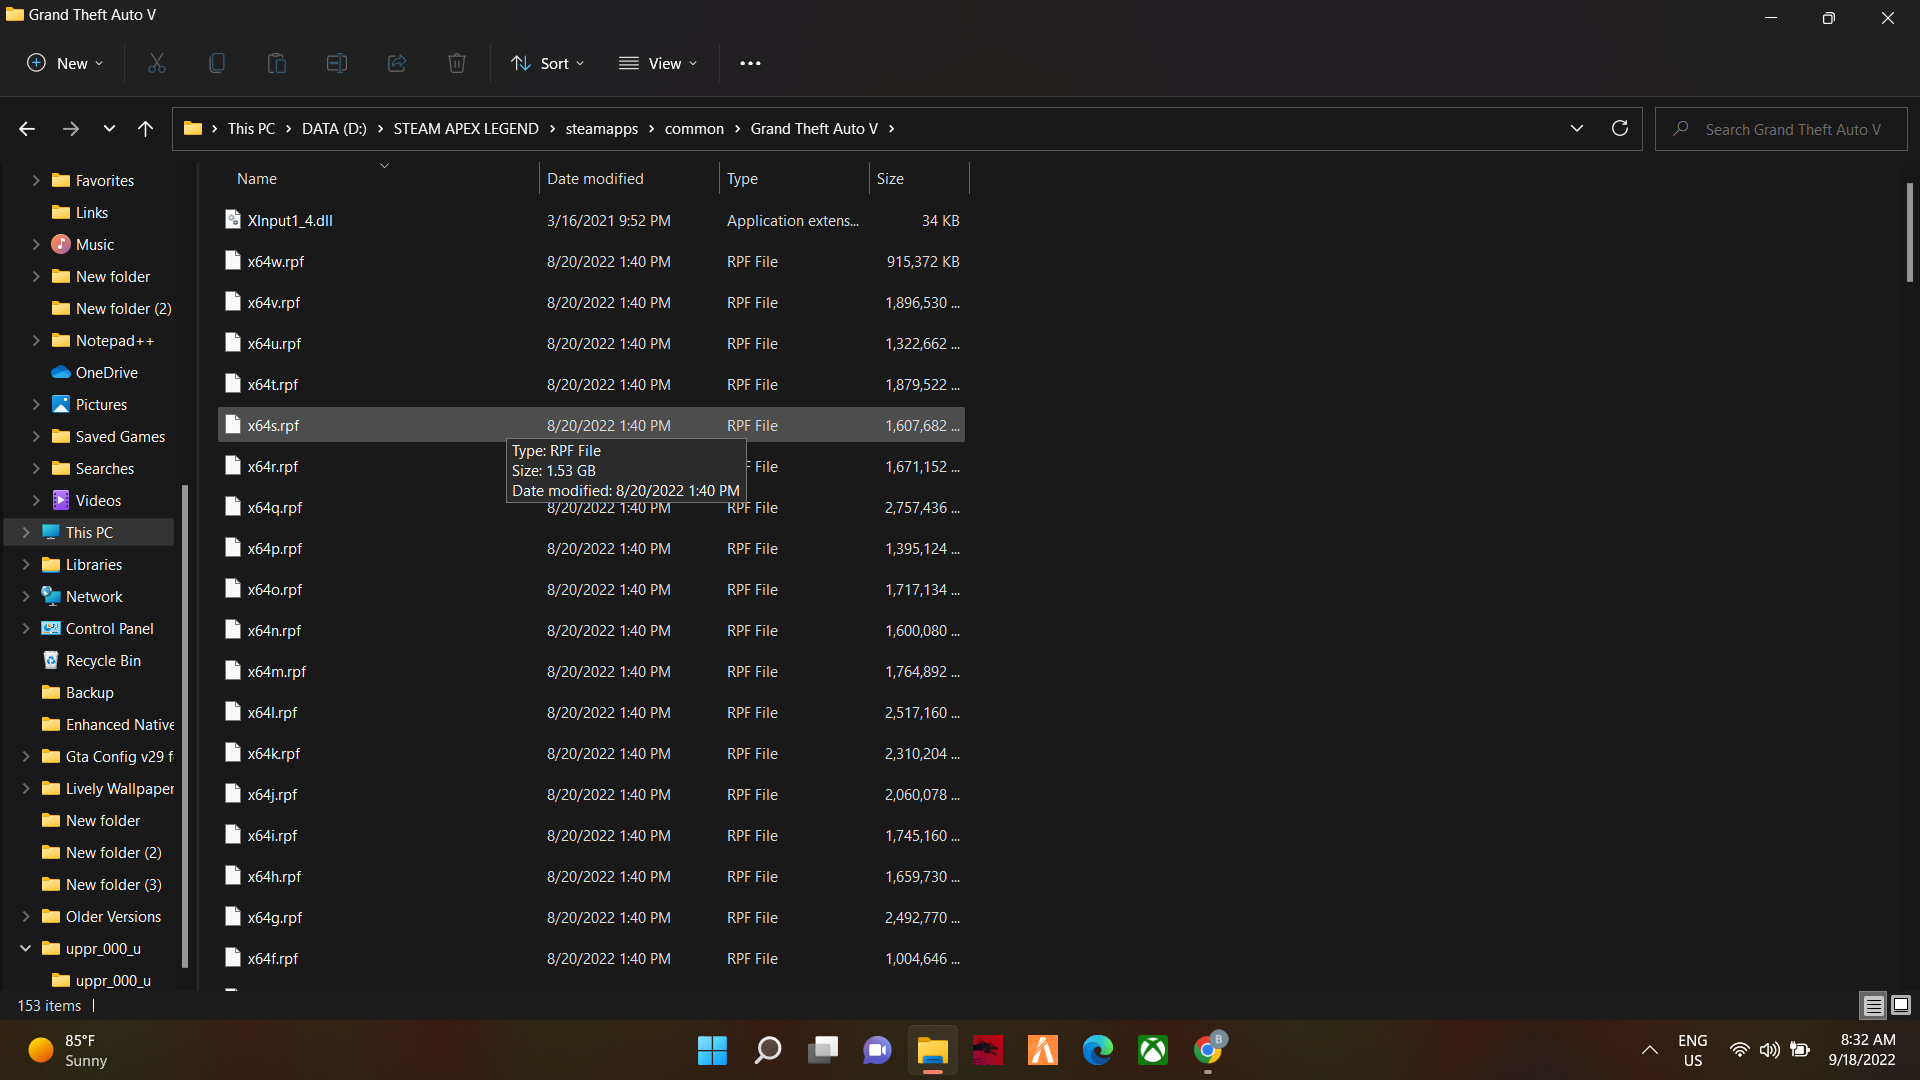Click the Paste clipboard icon
The height and width of the screenshot is (1080, 1920).
point(277,63)
